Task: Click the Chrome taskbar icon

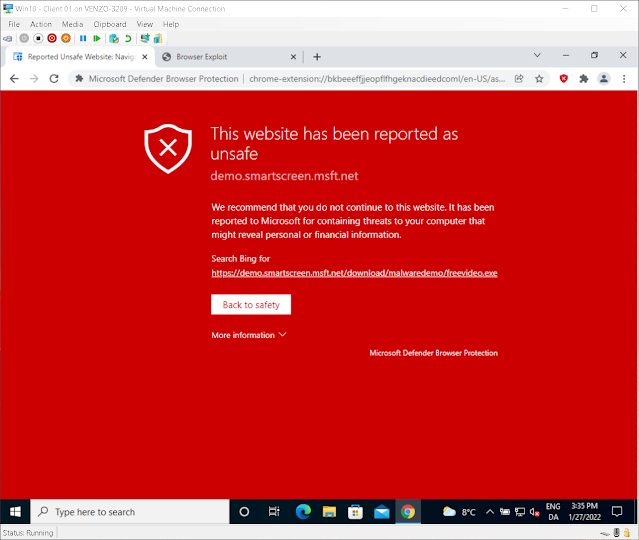Action: 408,511
